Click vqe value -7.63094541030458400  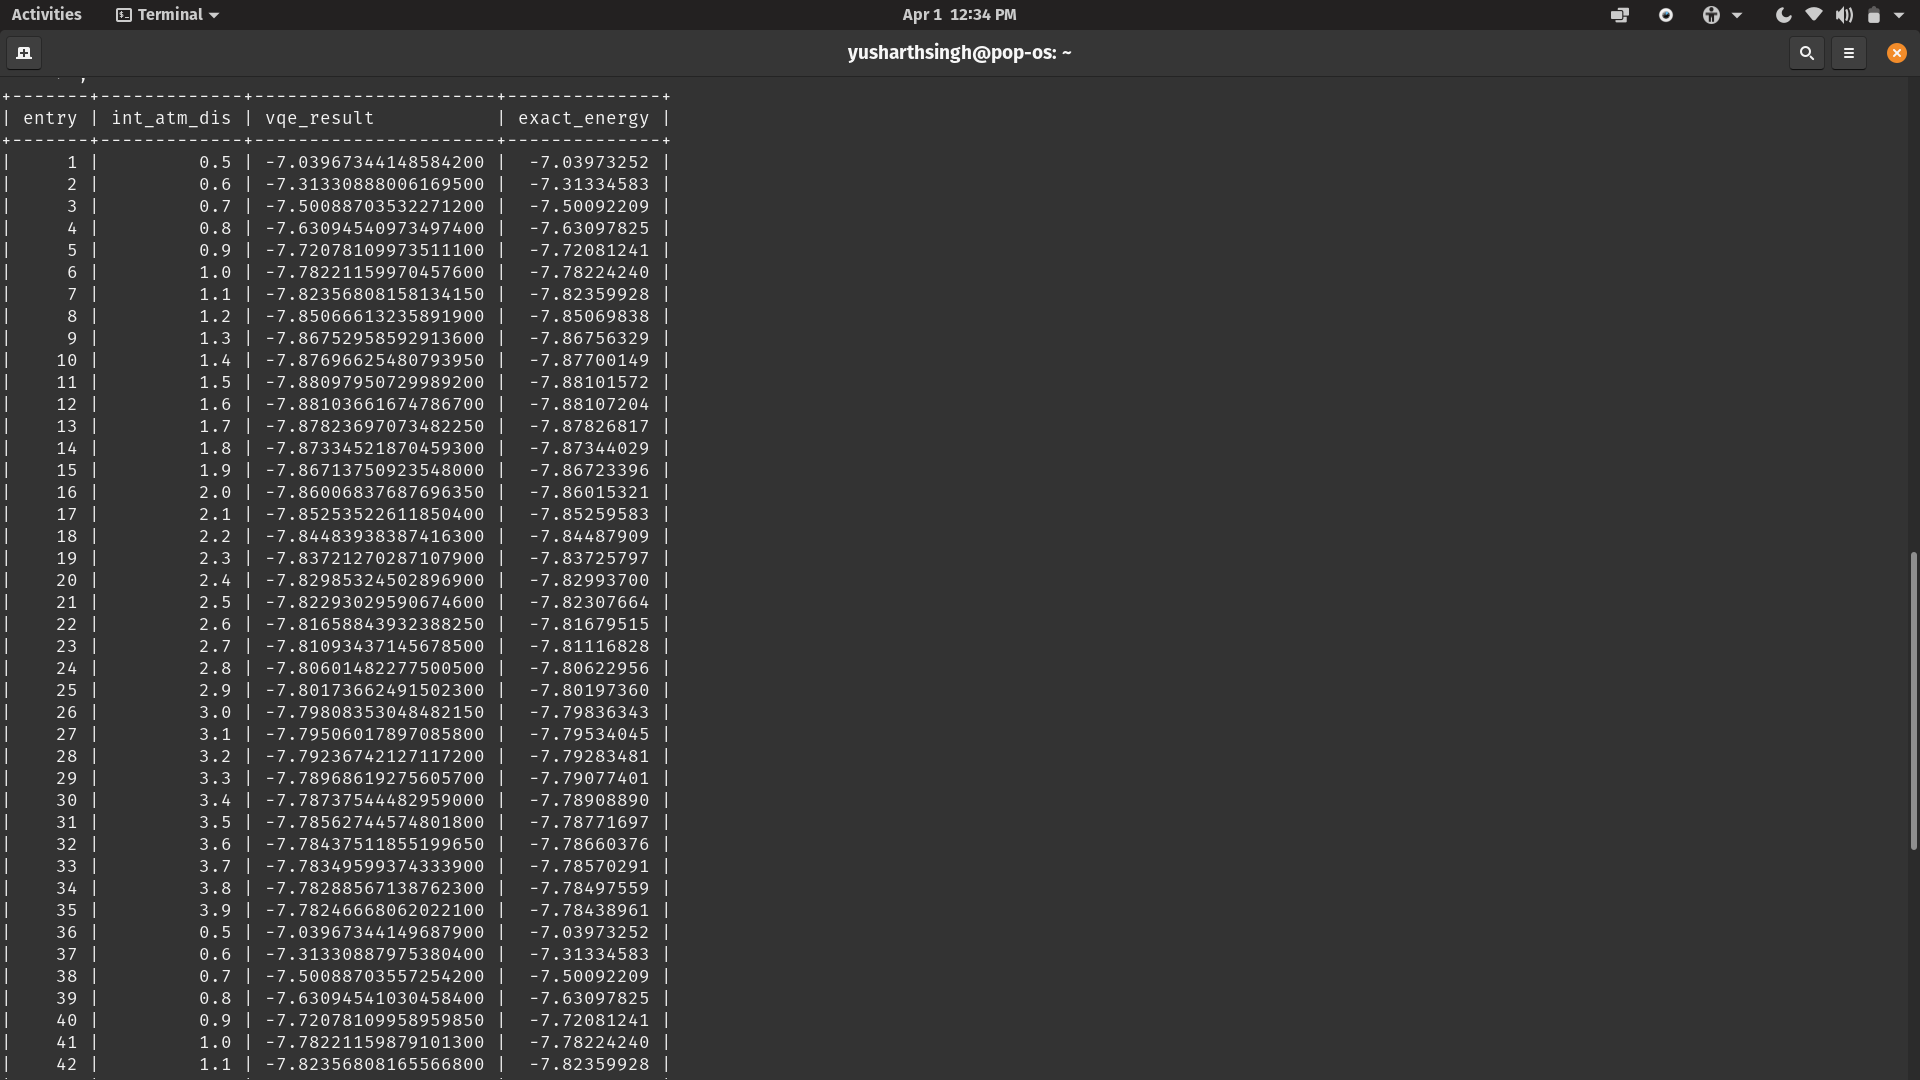(x=375, y=998)
